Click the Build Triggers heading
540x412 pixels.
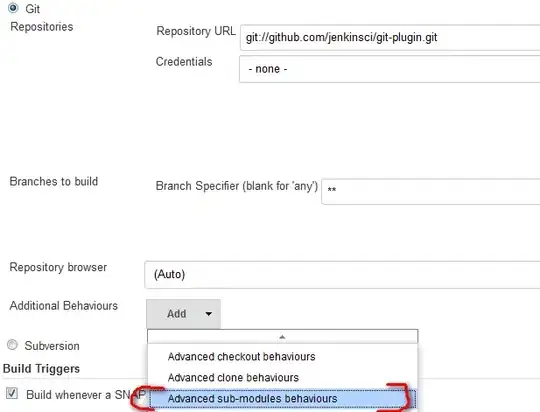pyautogui.click(x=41, y=369)
